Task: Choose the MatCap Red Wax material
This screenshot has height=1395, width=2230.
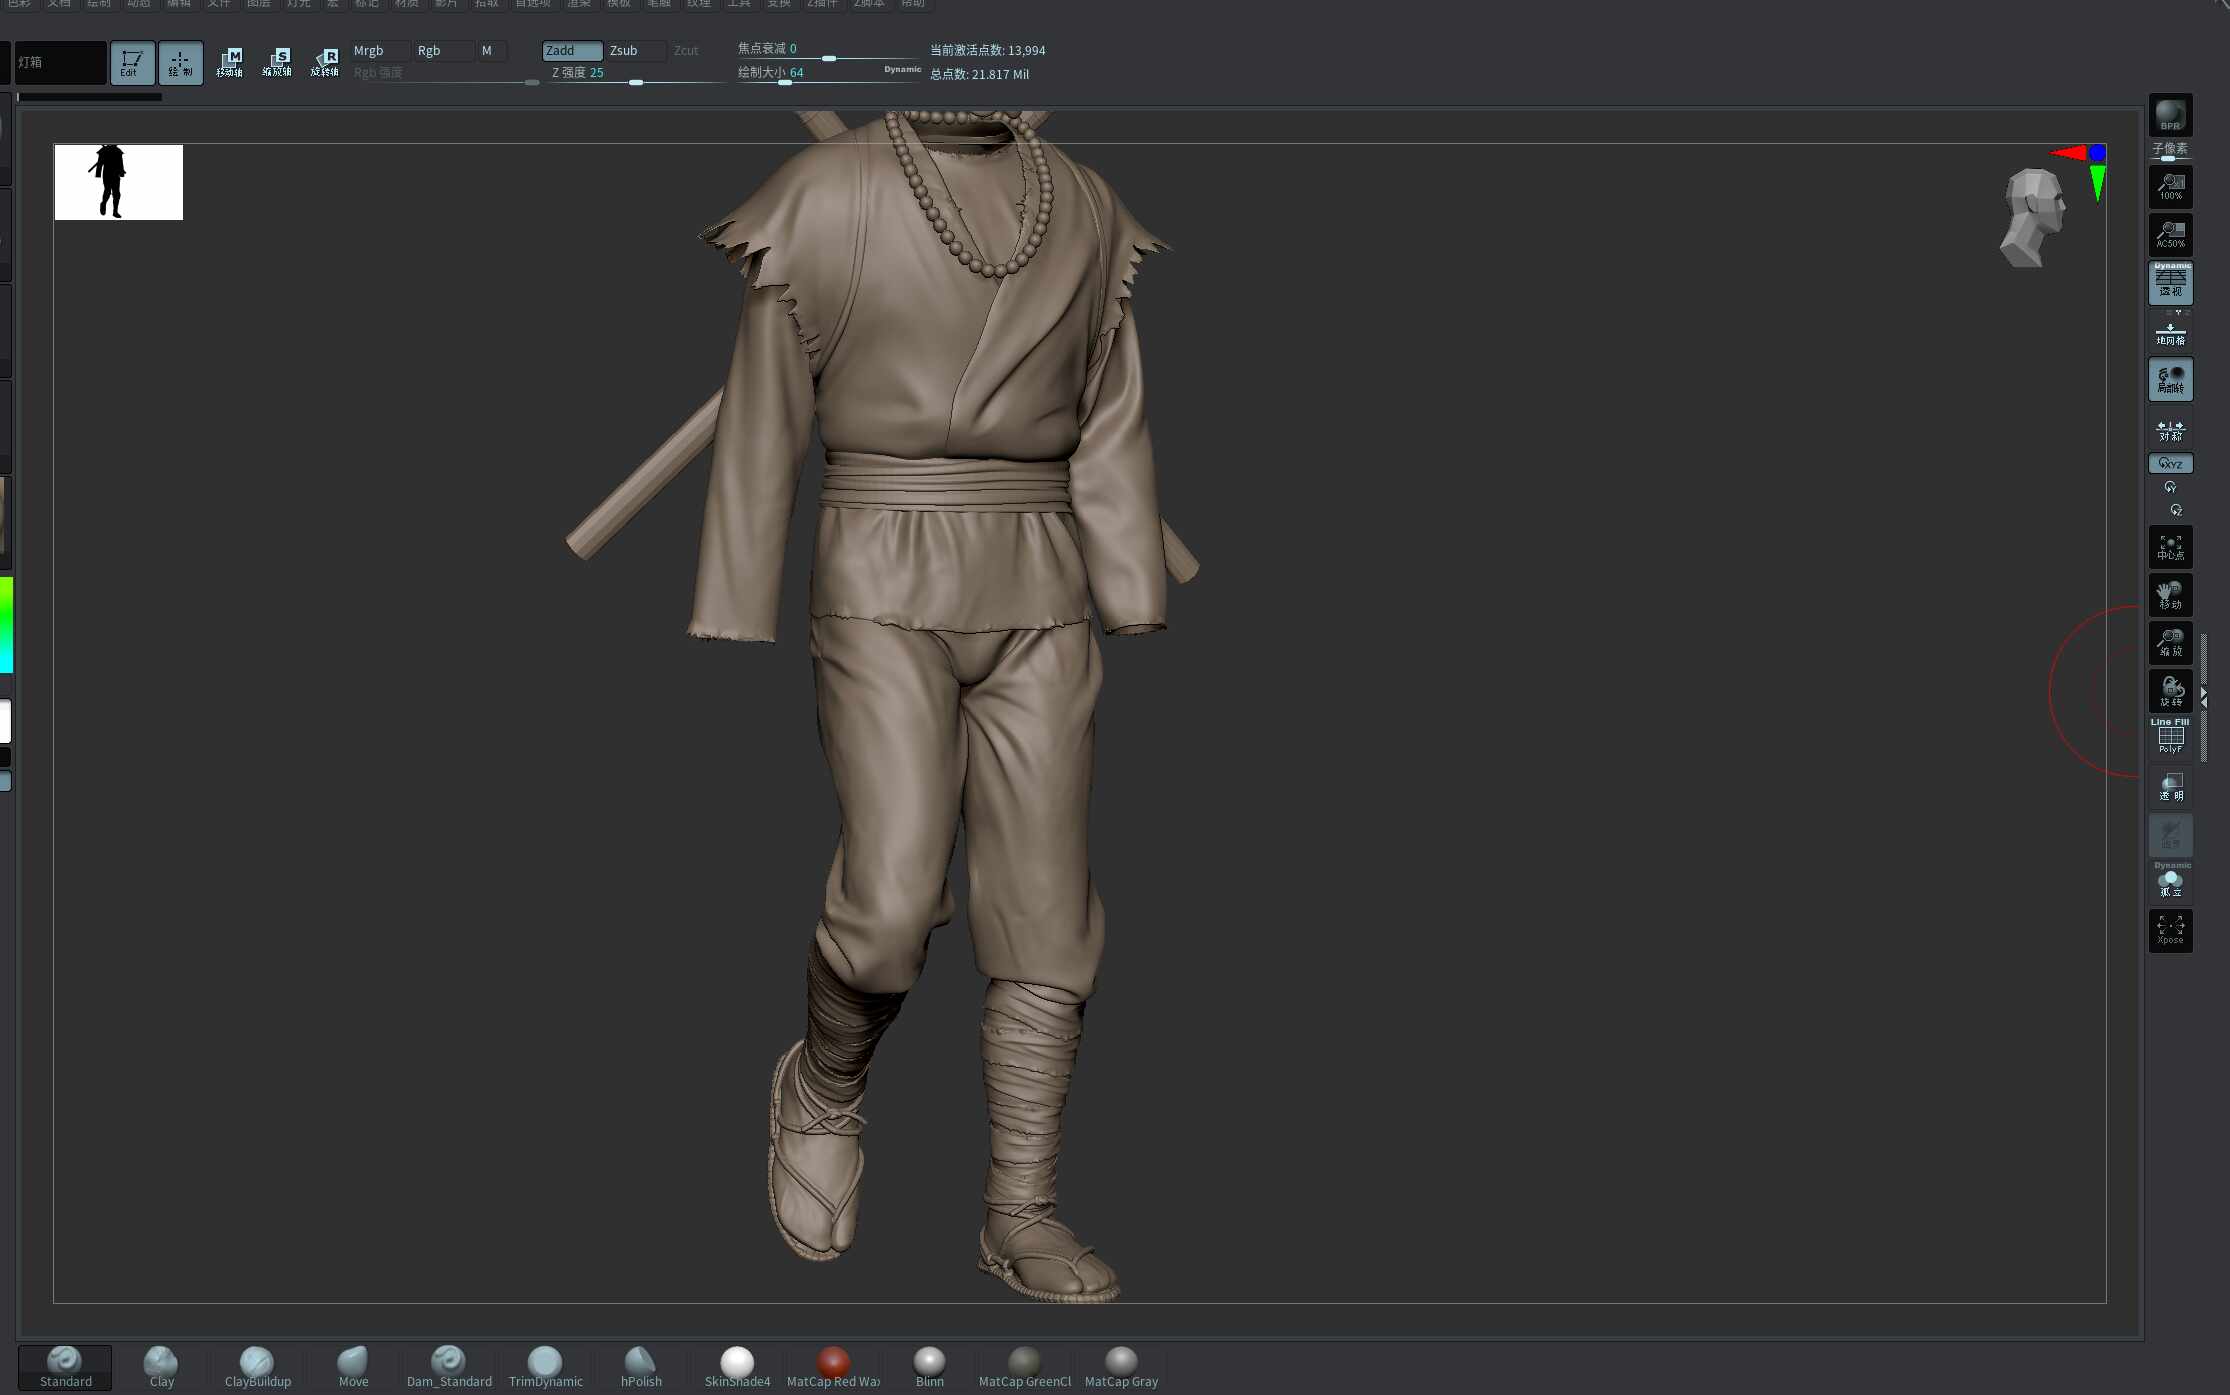Action: pyautogui.click(x=833, y=1367)
